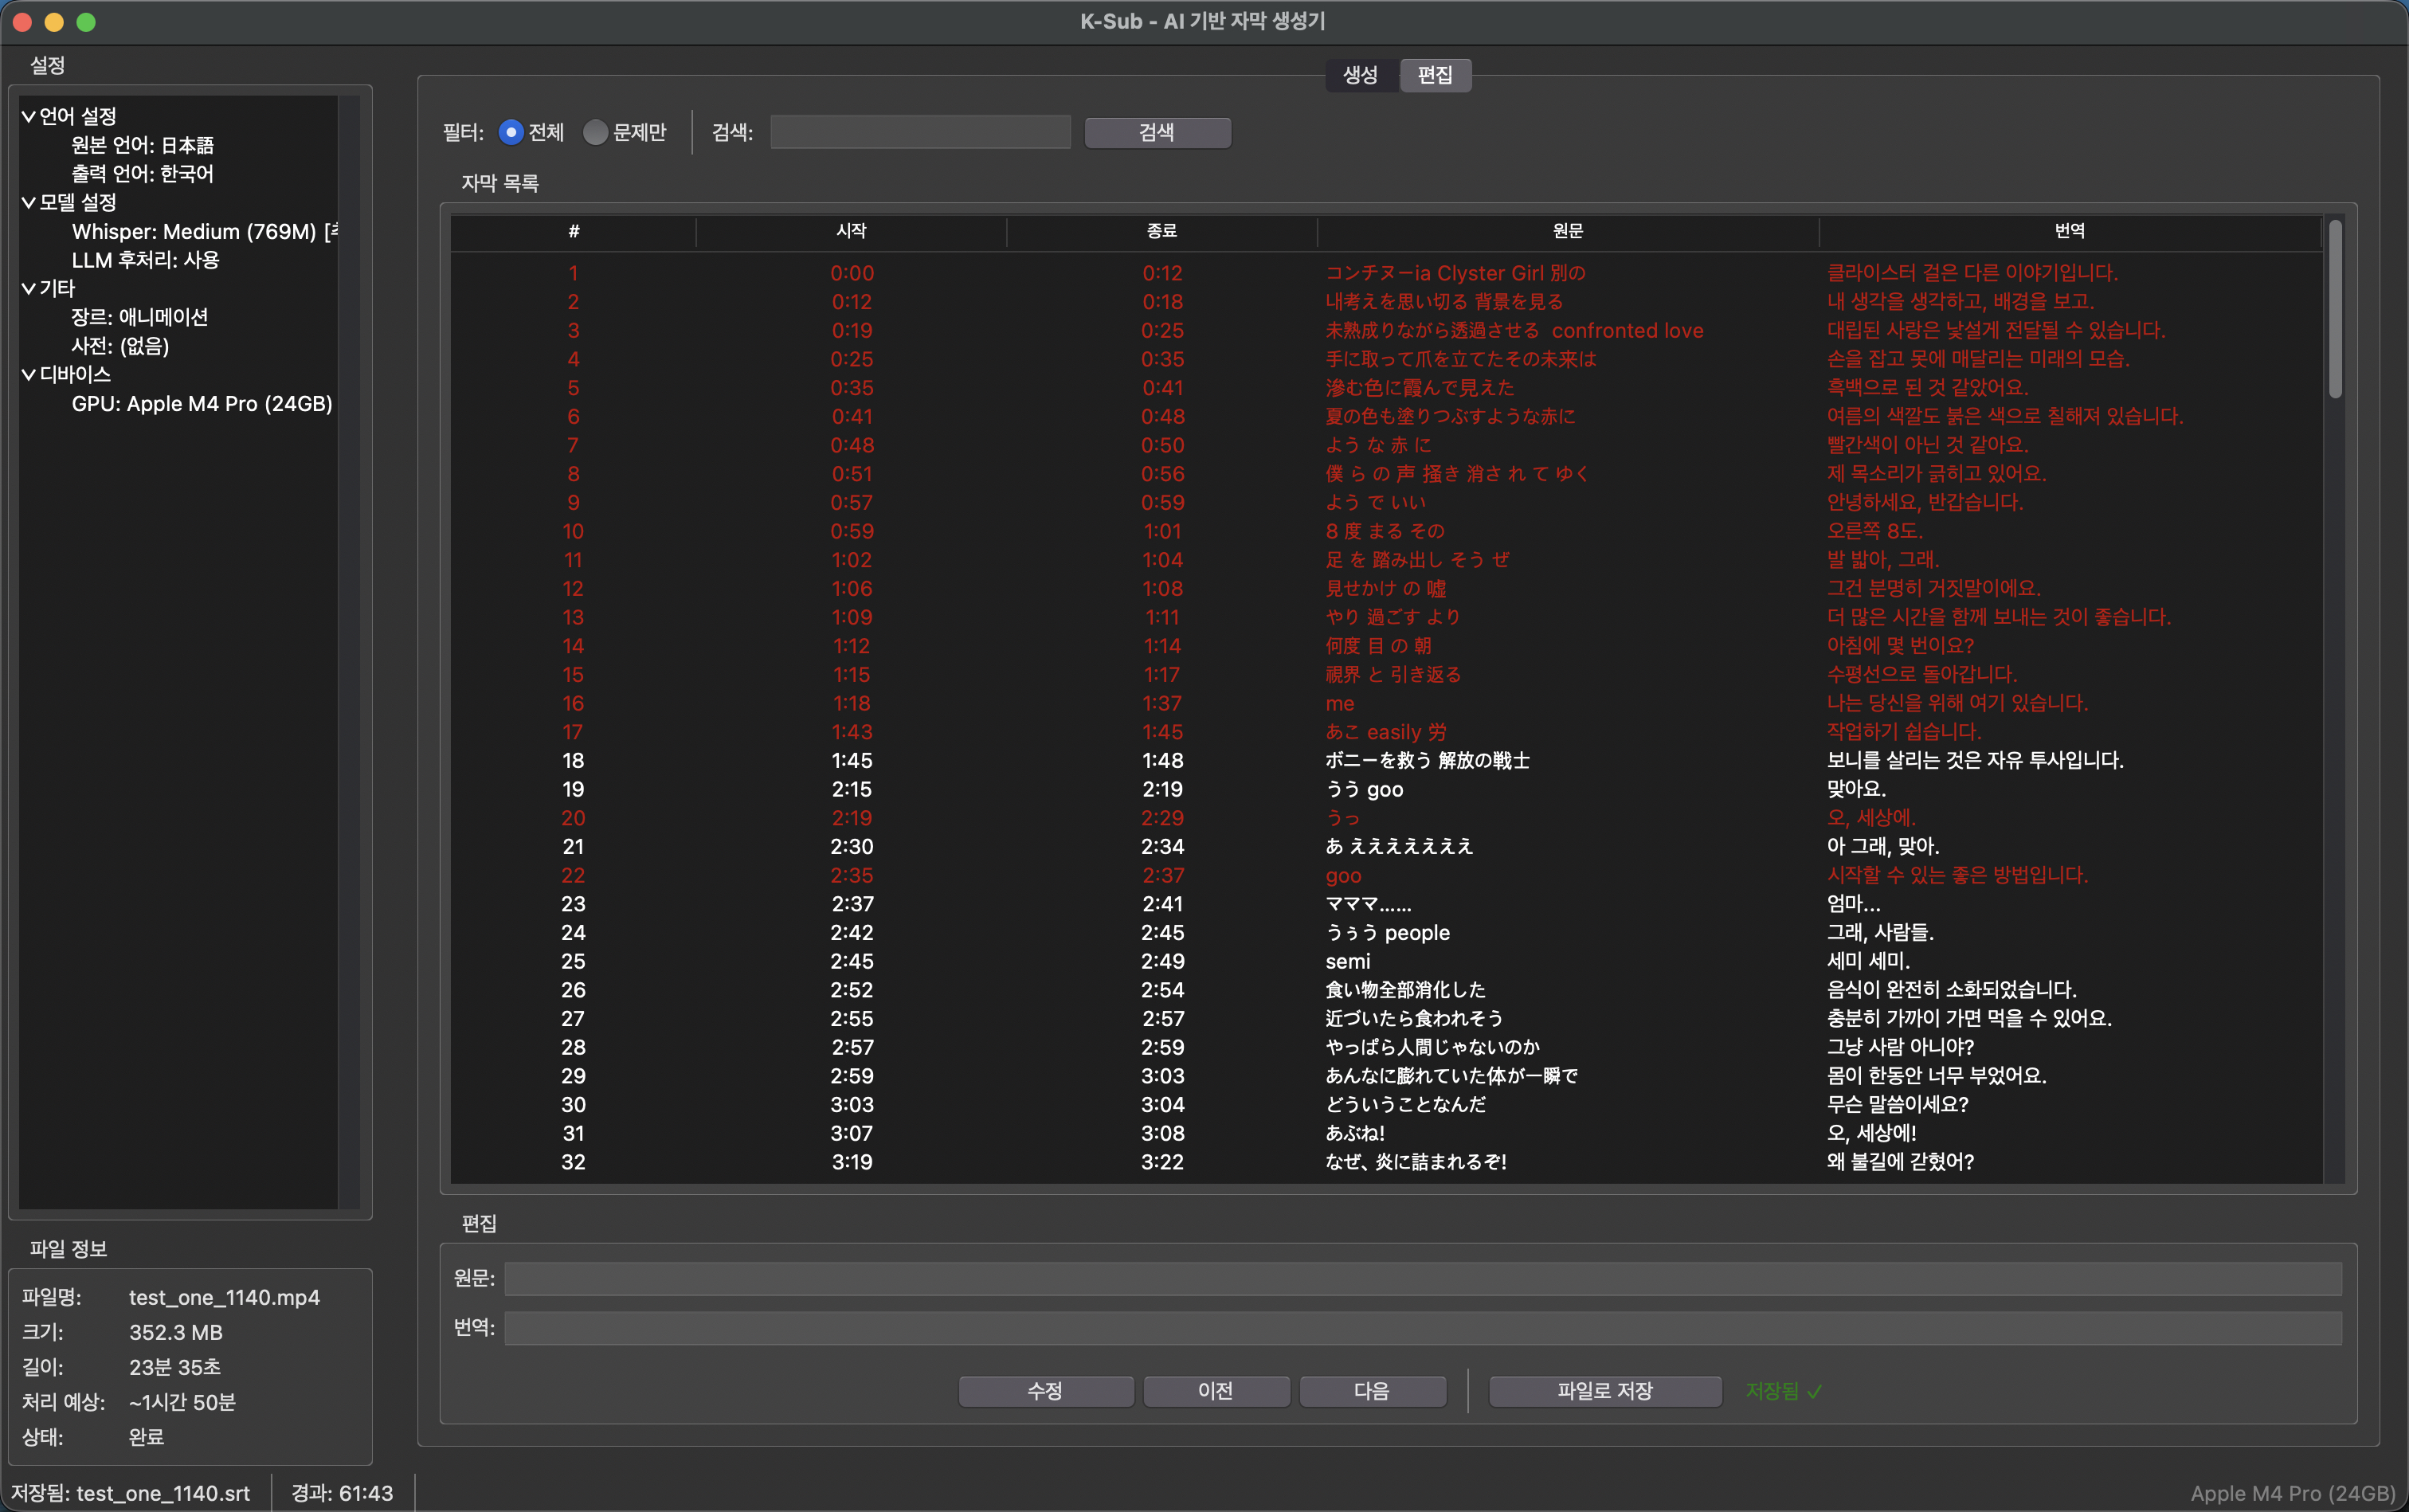Click the 검색 text input field
Screen dimensions: 2409x1512
coord(920,132)
